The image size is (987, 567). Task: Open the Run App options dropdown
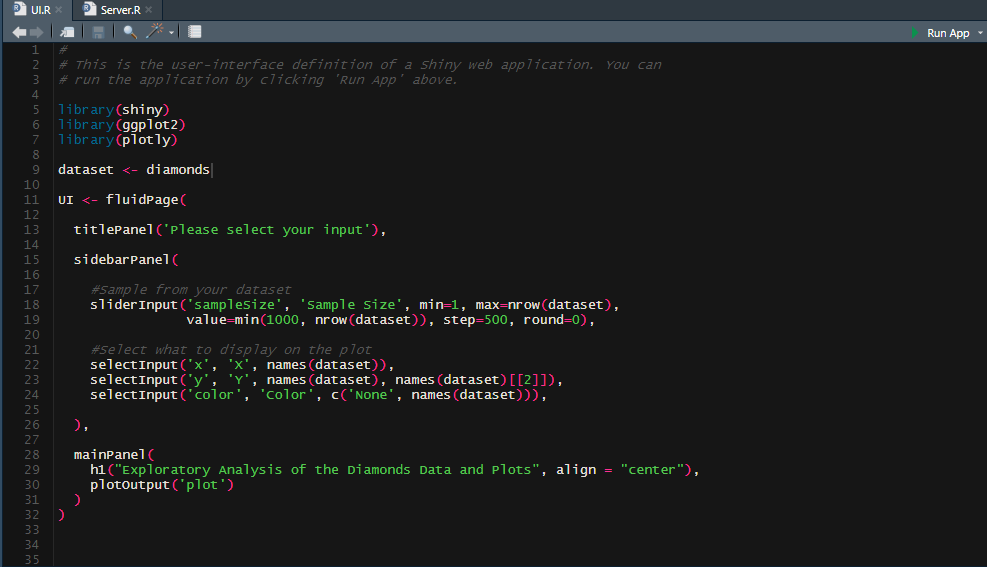coord(979,33)
